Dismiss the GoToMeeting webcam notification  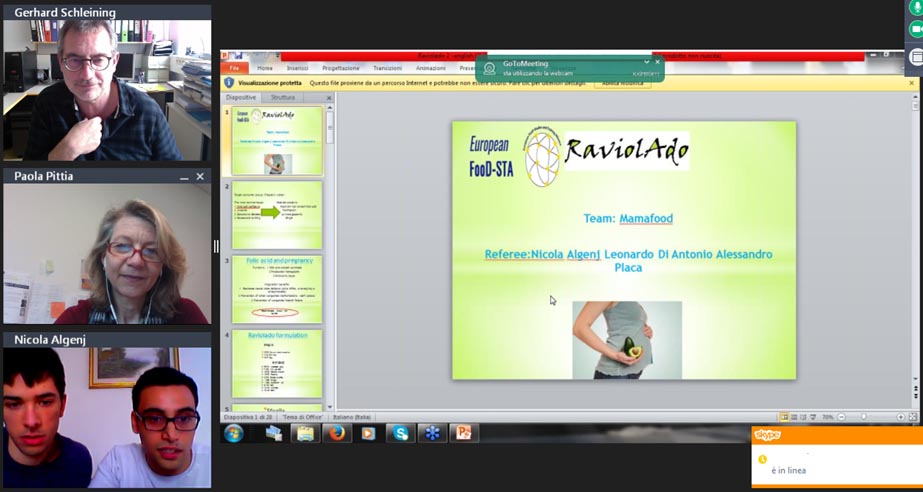click(x=658, y=62)
